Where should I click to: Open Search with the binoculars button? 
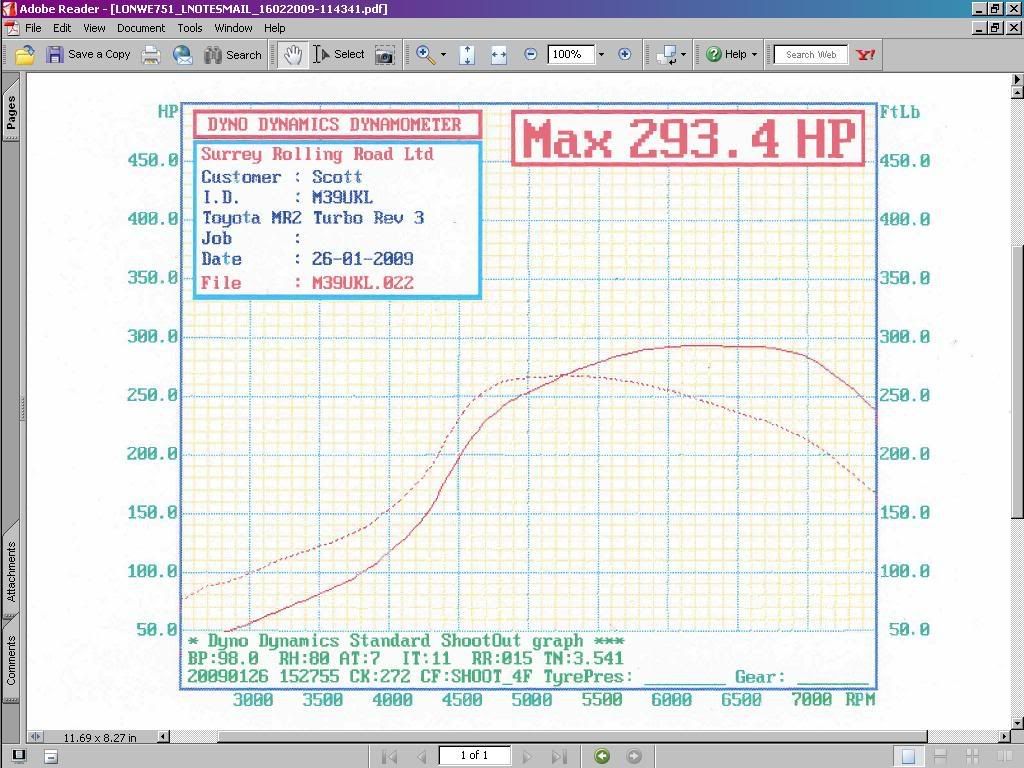[232, 55]
